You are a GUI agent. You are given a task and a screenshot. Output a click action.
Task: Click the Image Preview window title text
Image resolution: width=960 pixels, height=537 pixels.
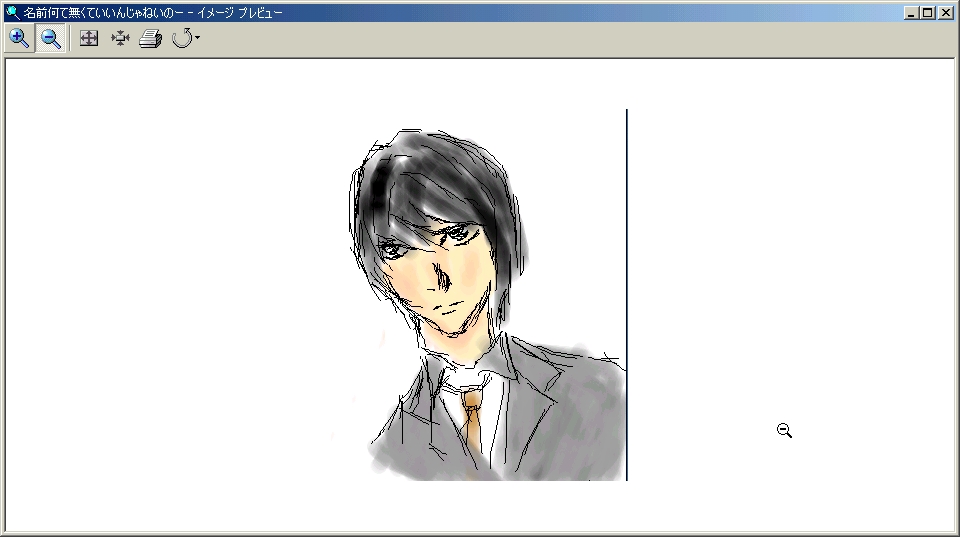[152, 13]
